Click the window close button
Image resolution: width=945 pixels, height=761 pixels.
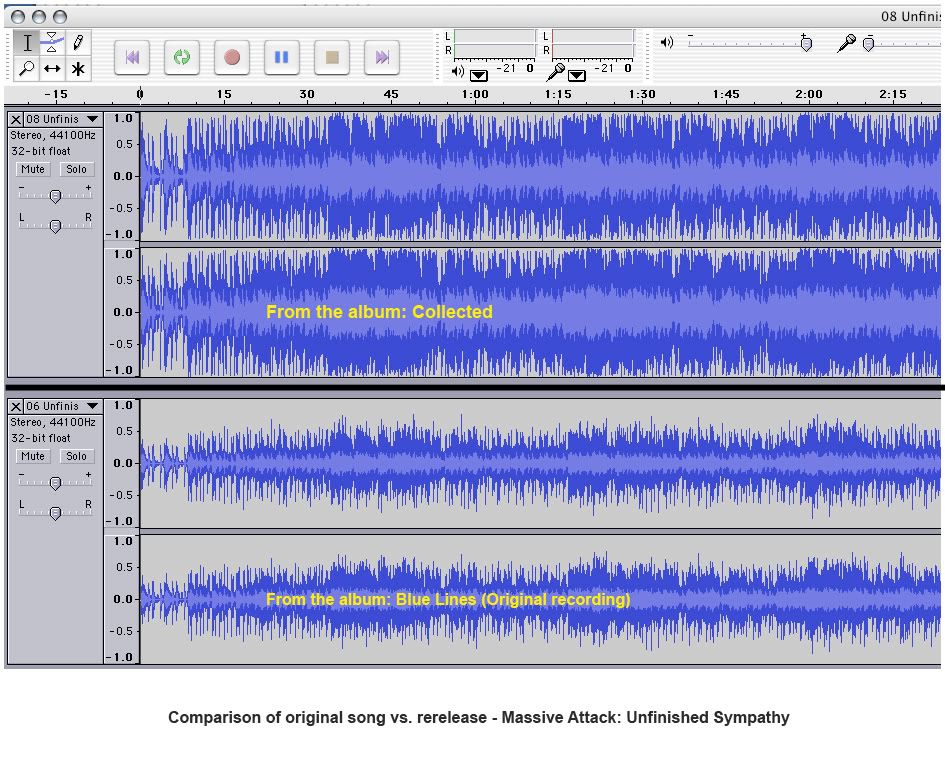tap(18, 17)
